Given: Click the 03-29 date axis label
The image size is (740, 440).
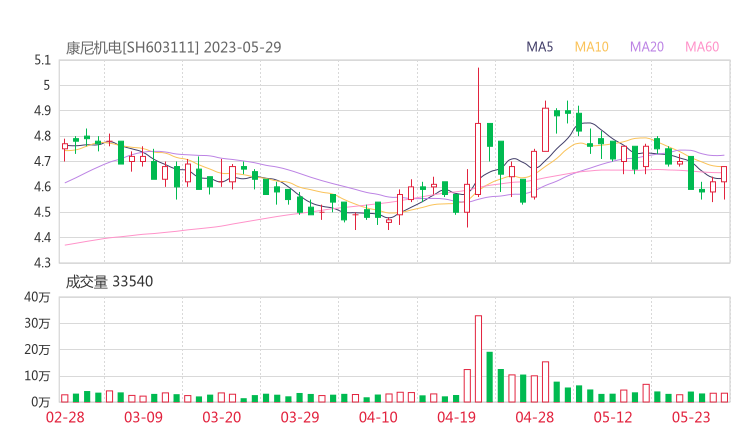Looking at the screenshot, I should coord(300,417).
